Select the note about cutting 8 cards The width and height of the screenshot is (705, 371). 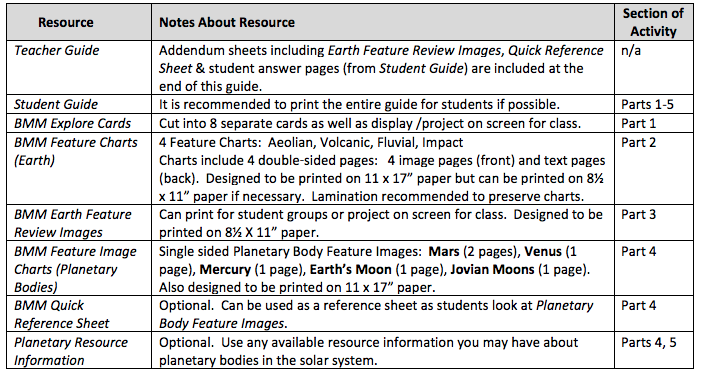click(370, 123)
